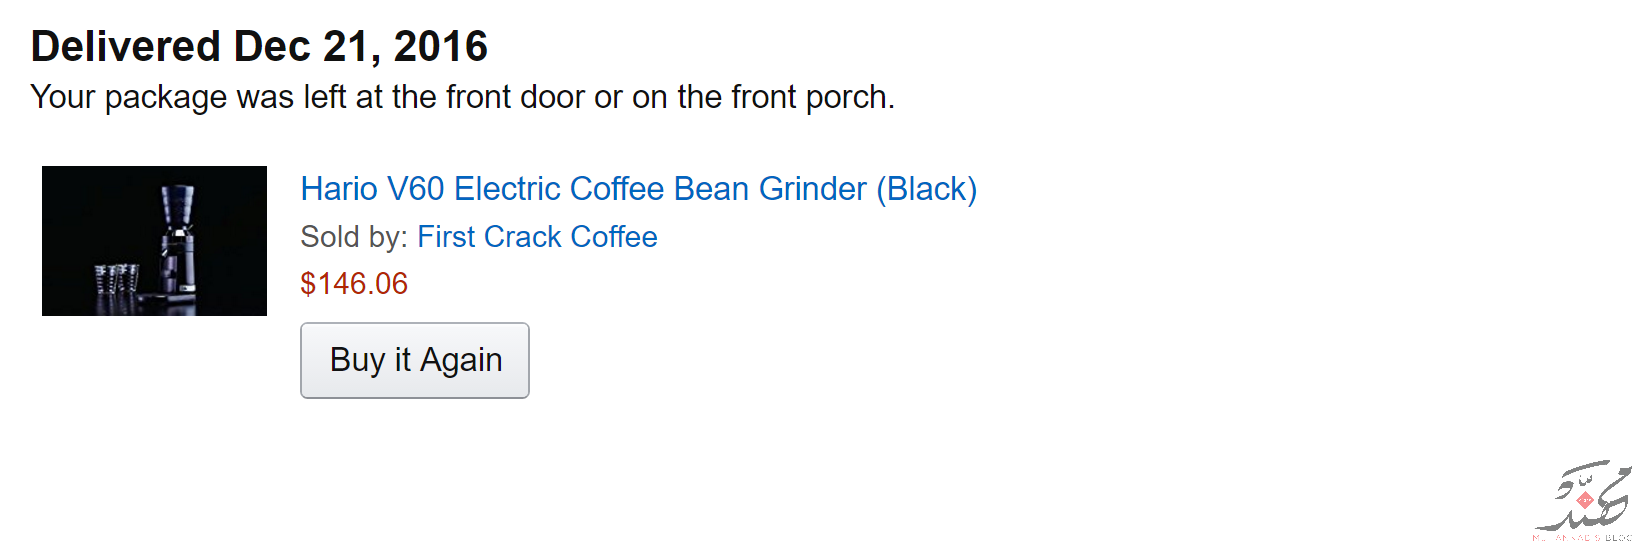Click the '2016' year in the delivery heading
1632x541 pixels.
point(441,46)
